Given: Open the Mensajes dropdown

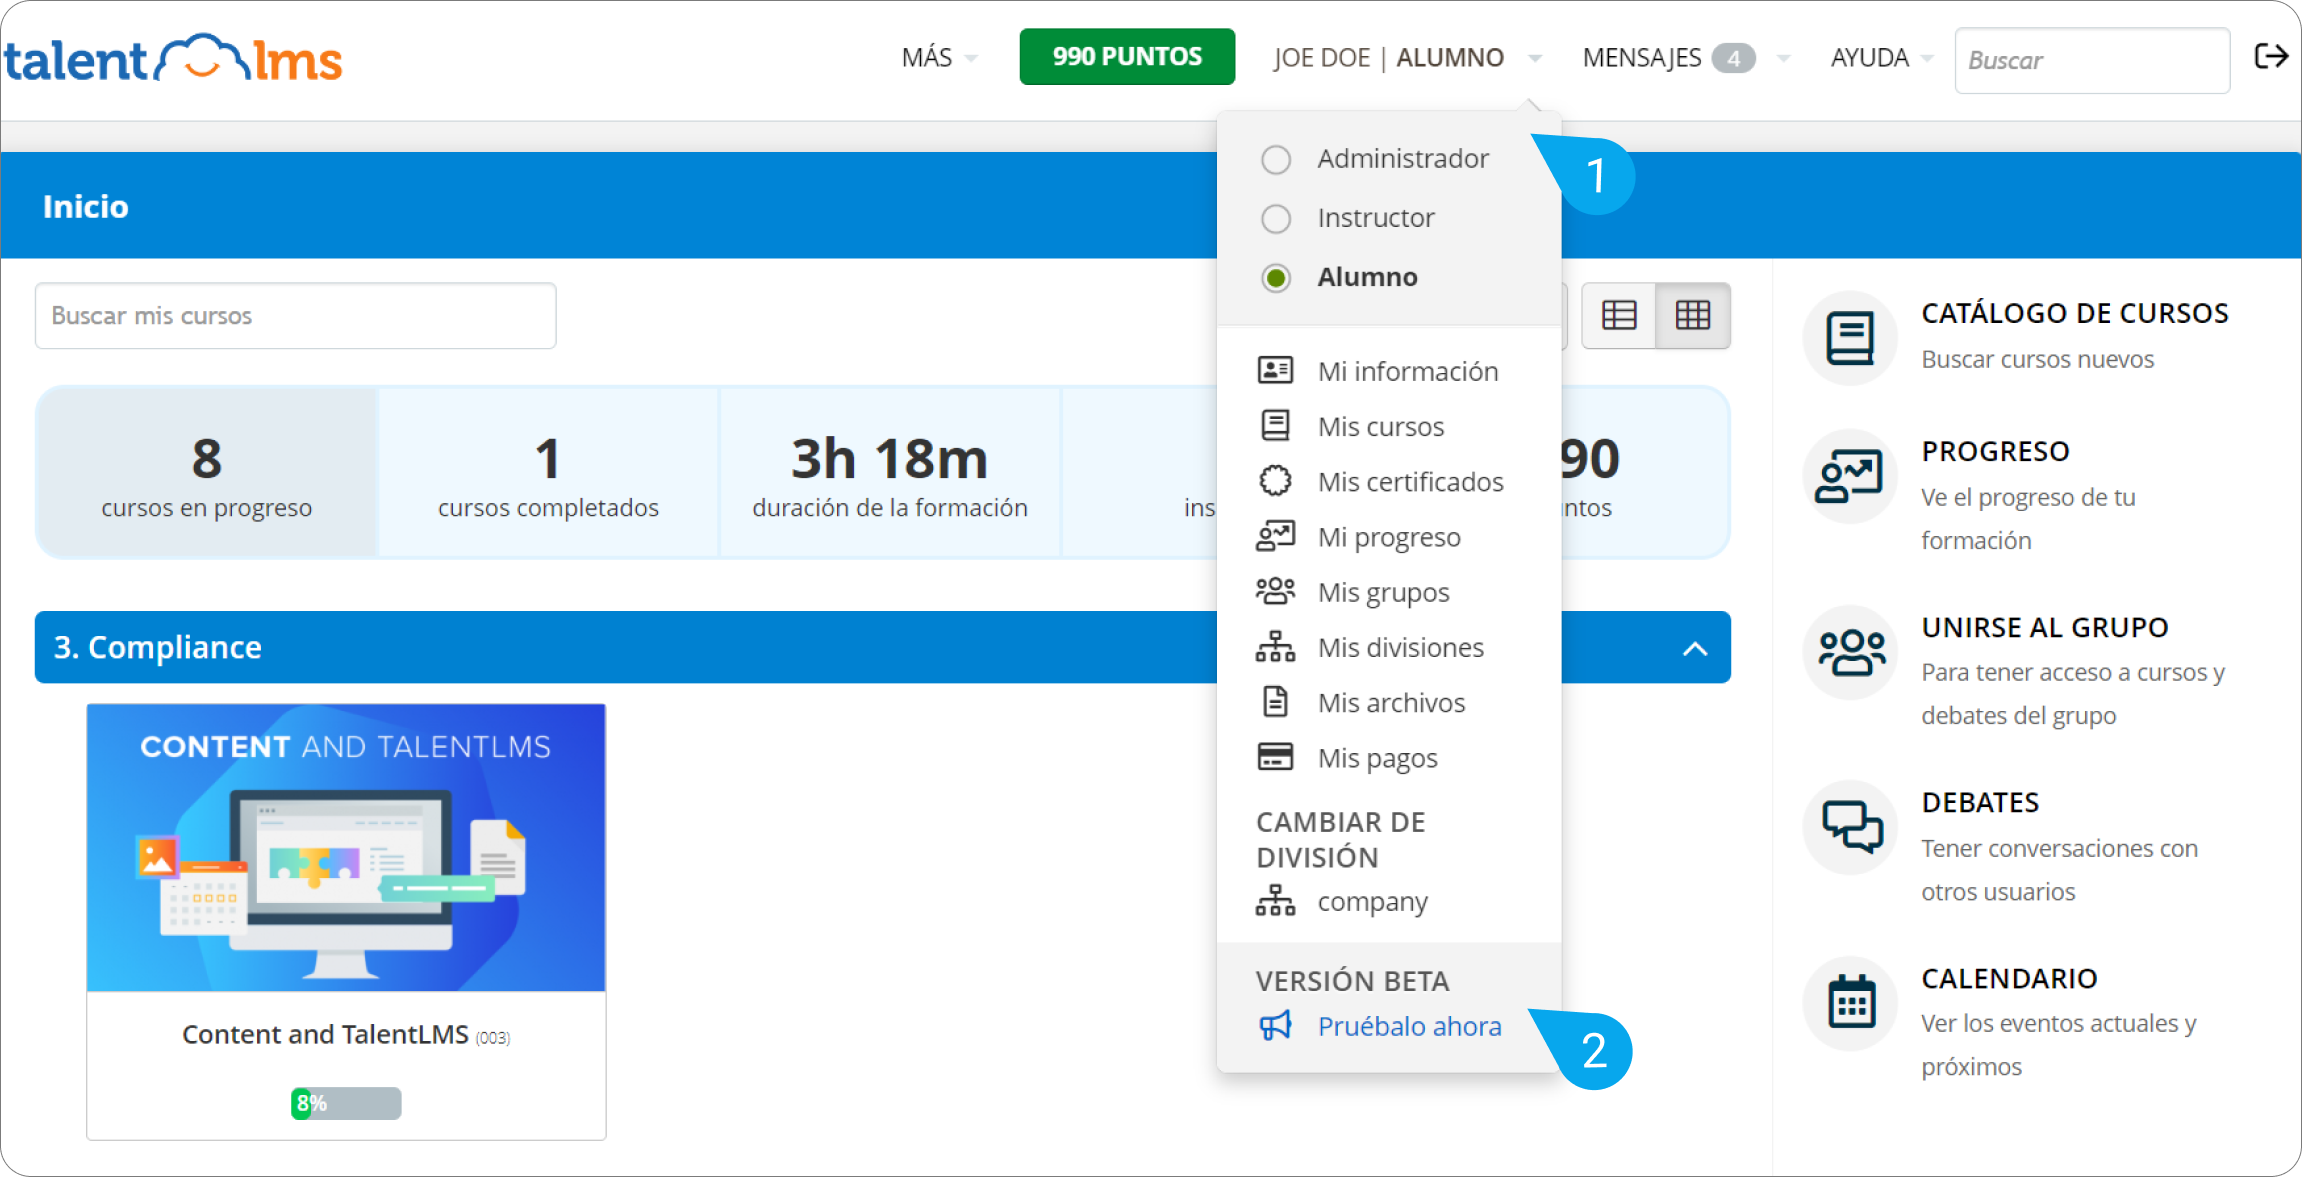Looking at the screenshot, I should 1686,58.
